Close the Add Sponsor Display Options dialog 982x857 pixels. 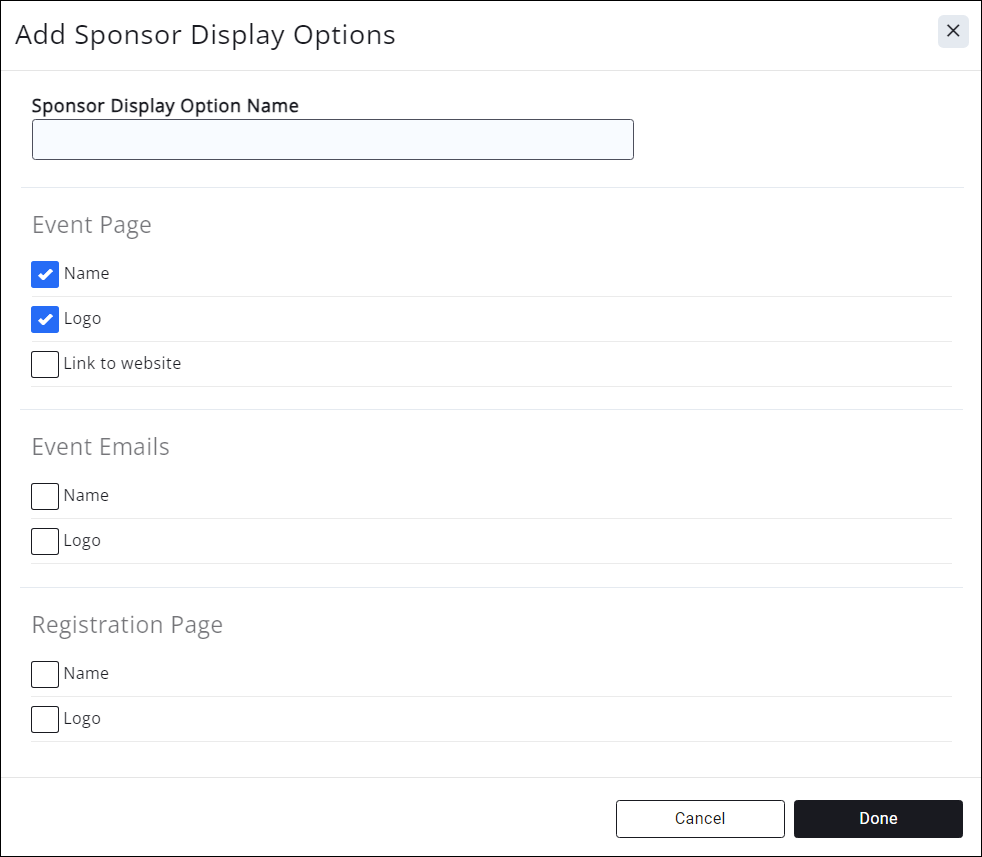pyautogui.click(x=953, y=31)
